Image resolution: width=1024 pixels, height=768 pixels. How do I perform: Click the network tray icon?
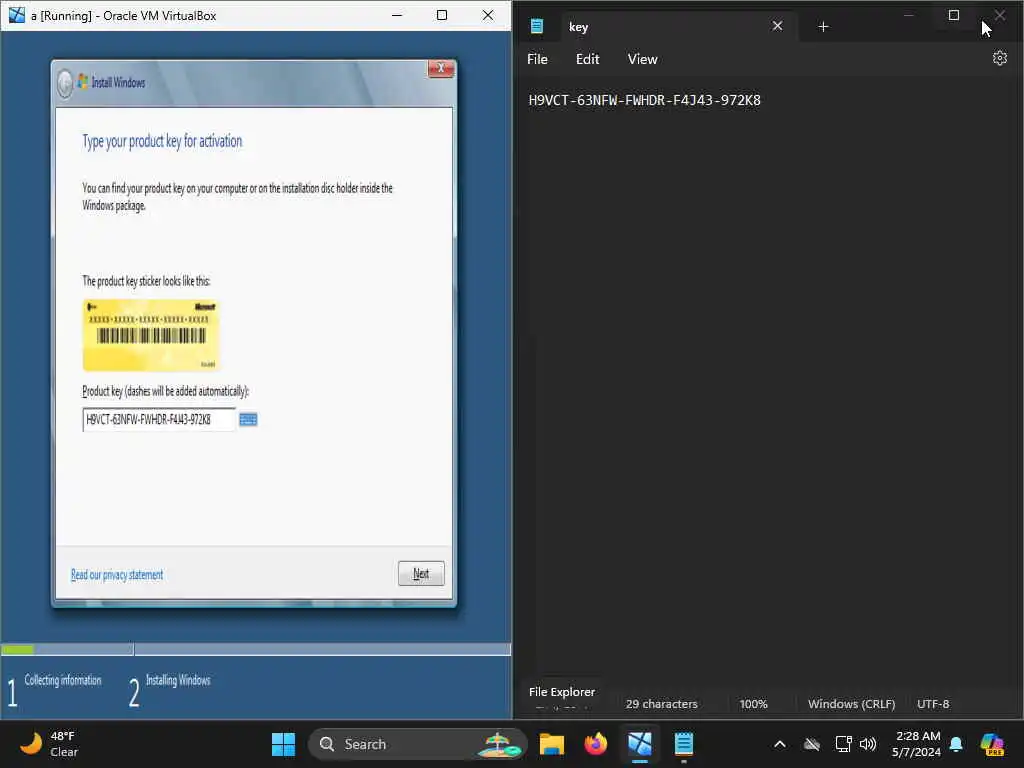(843, 744)
